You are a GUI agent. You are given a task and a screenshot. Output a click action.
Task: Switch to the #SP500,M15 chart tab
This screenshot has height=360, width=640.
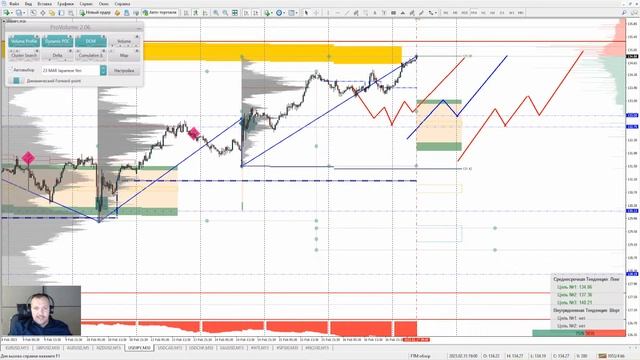[x=287, y=348]
